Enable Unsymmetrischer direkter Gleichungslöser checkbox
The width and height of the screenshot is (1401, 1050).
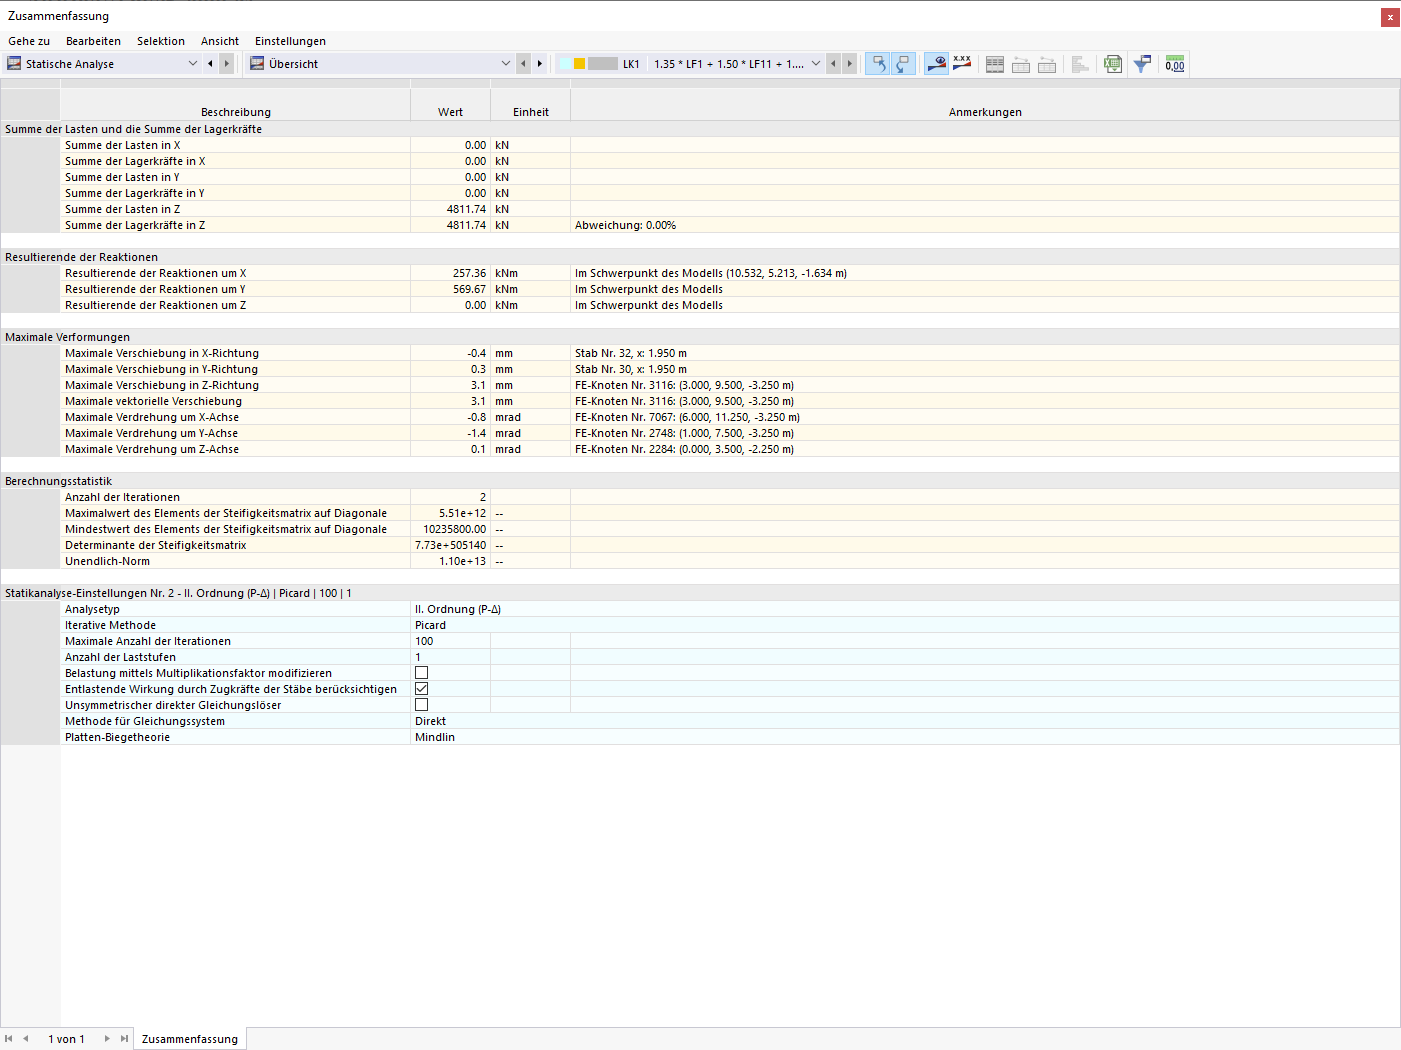421,705
